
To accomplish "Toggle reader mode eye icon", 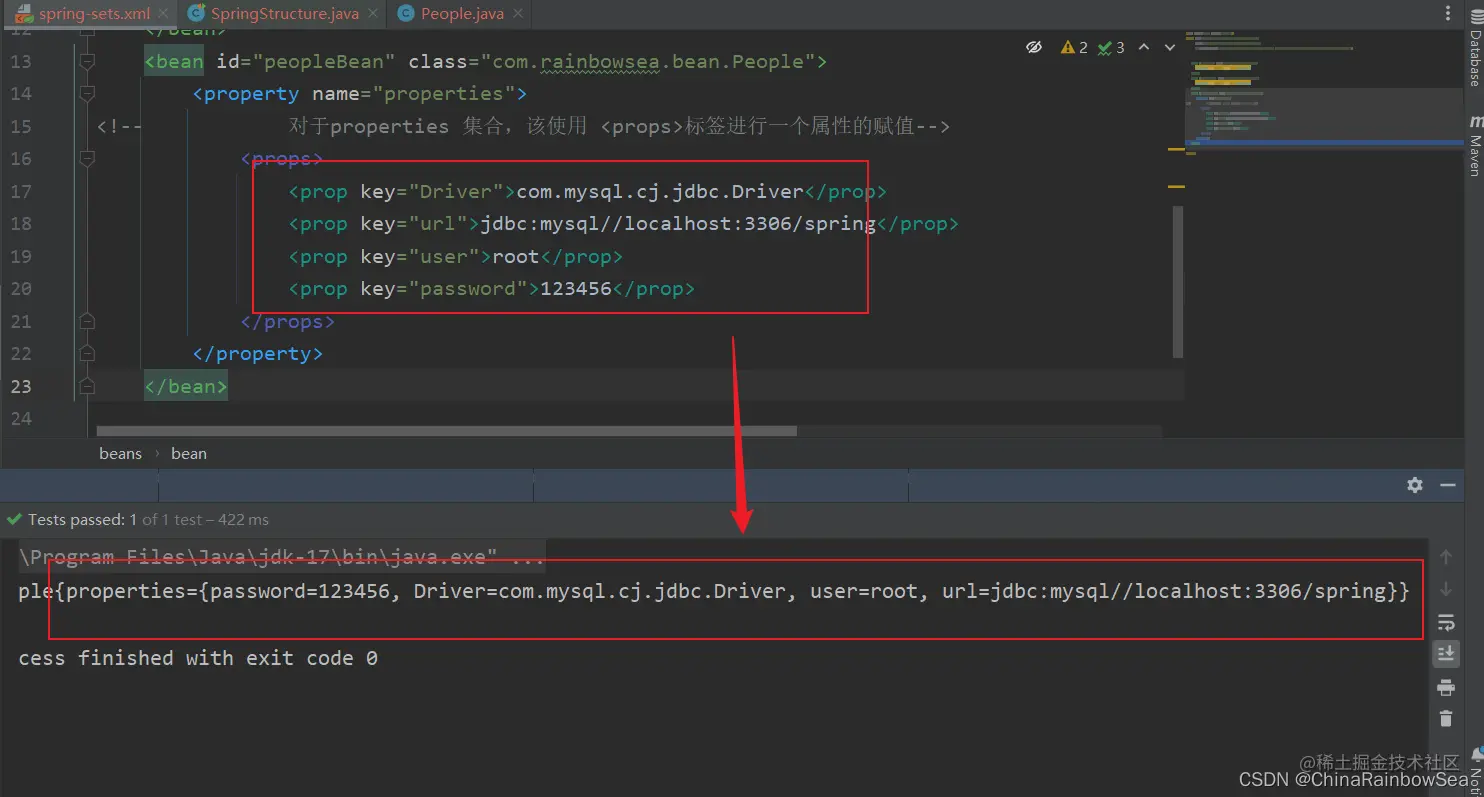I will [1035, 47].
